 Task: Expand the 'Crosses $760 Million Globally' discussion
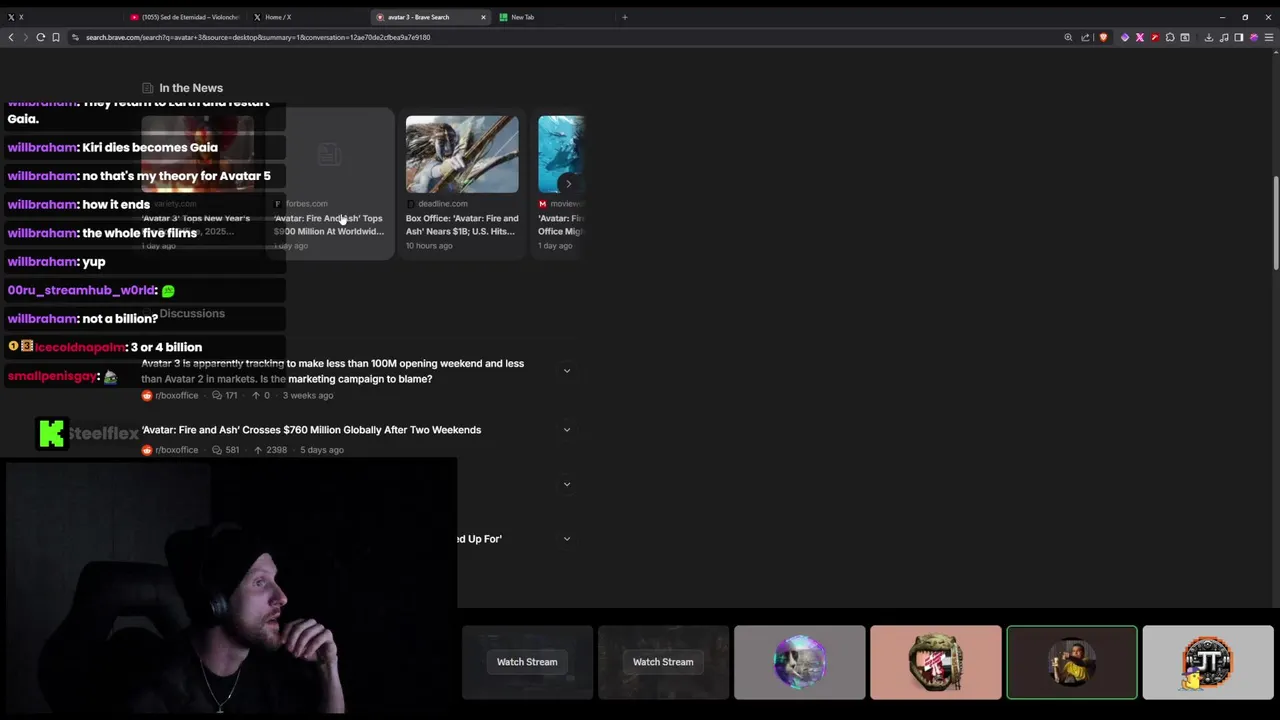(567, 430)
